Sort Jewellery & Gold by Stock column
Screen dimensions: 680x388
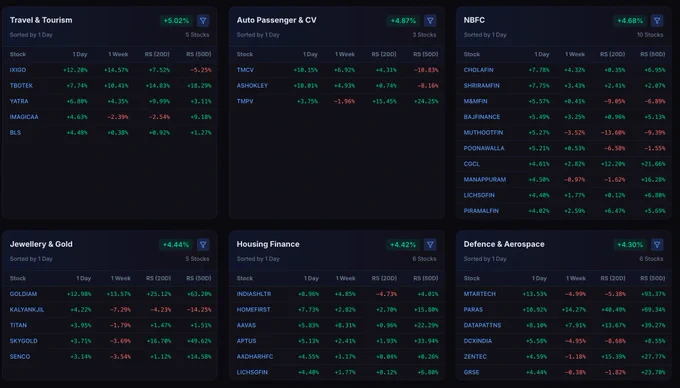click(x=18, y=278)
